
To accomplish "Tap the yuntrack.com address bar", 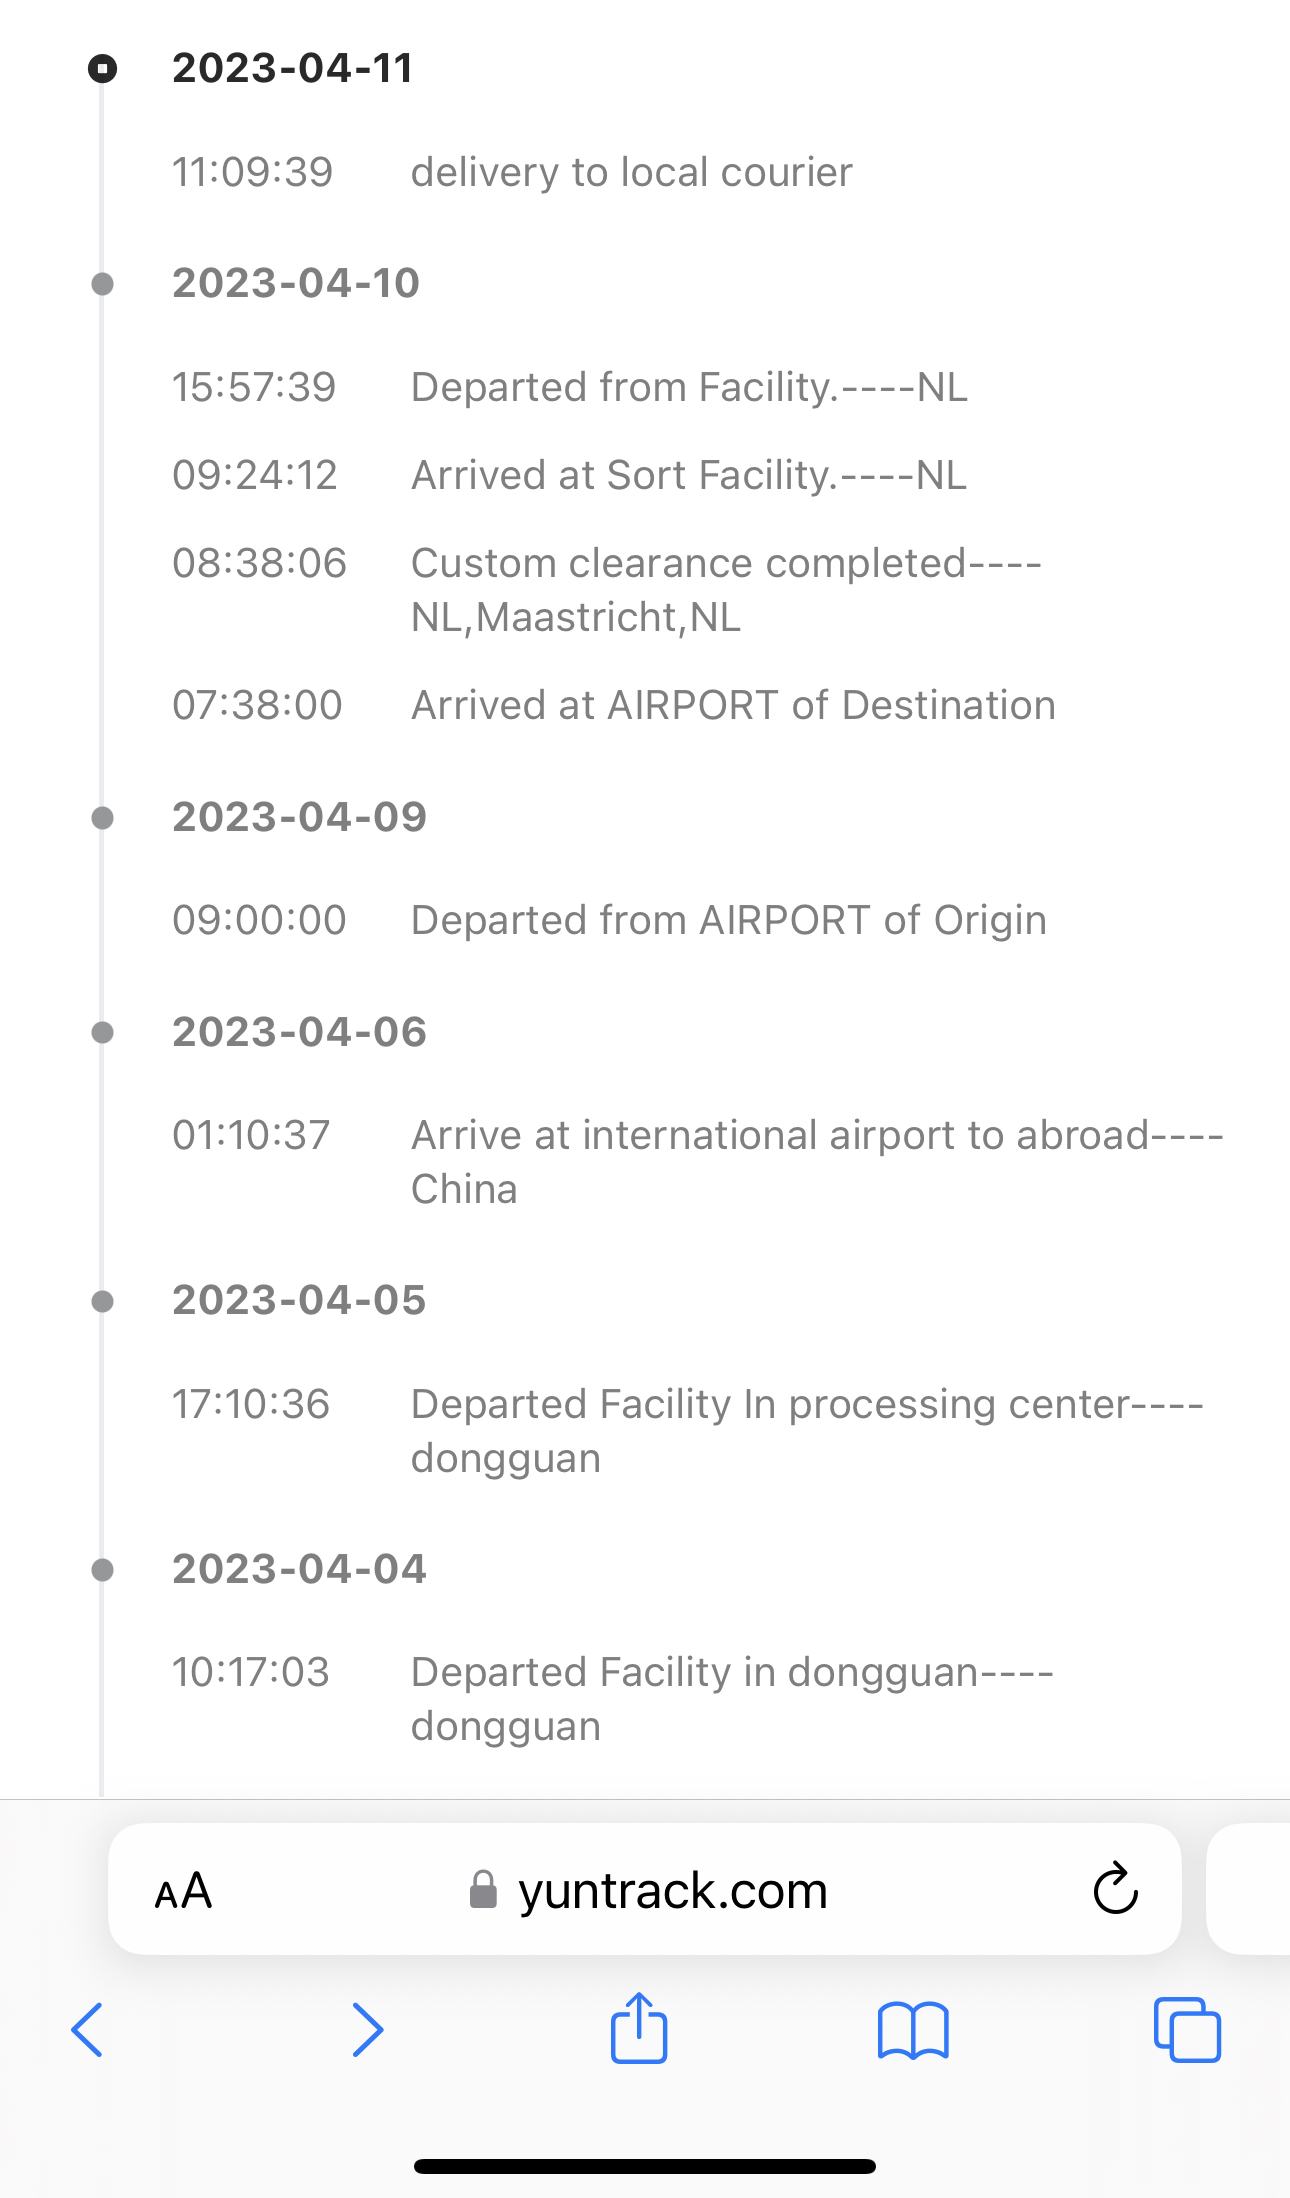I will [x=672, y=1890].
